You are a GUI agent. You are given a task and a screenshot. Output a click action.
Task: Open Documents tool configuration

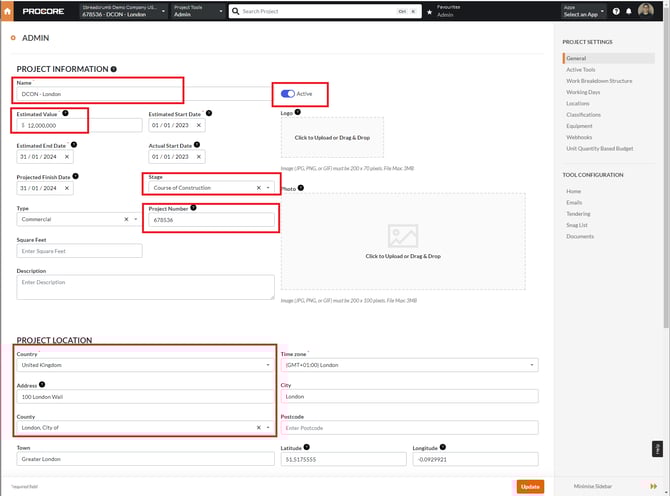coord(580,236)
